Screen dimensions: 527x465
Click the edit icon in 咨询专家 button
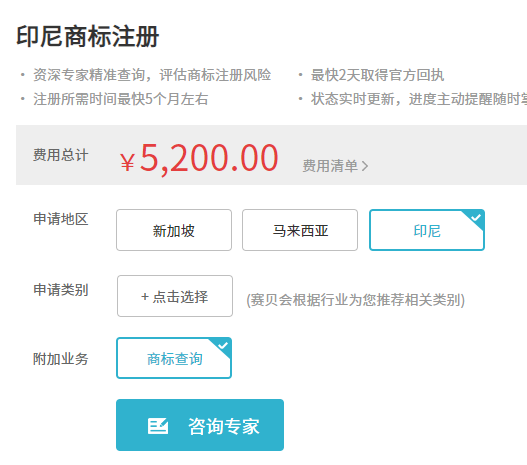[158, 426]
